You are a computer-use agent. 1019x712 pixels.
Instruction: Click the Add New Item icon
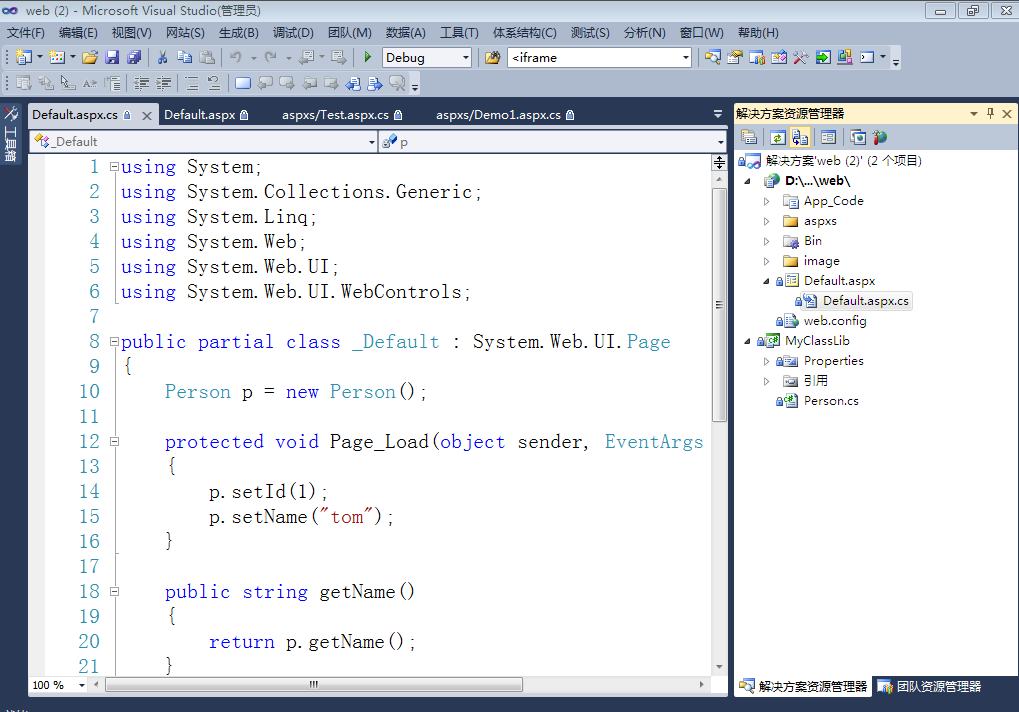[57, 57]
